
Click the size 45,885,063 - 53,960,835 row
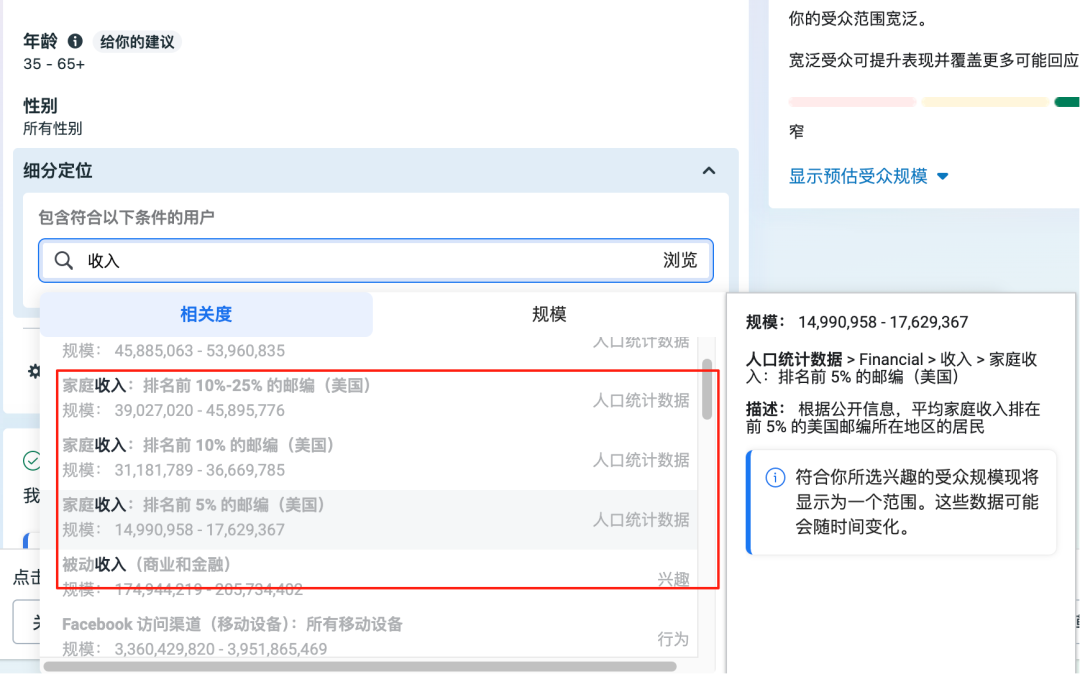pyautogui.click(x=376, y=351)
